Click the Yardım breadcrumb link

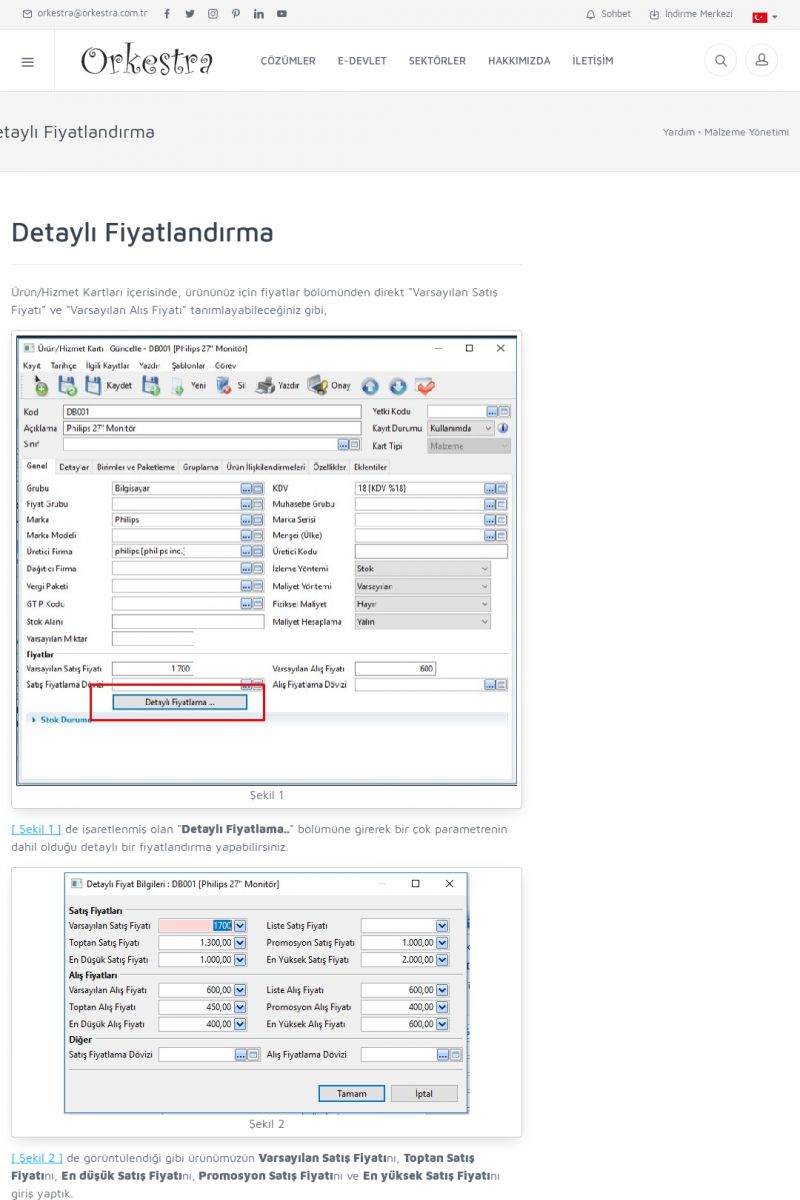click(678, 132)
